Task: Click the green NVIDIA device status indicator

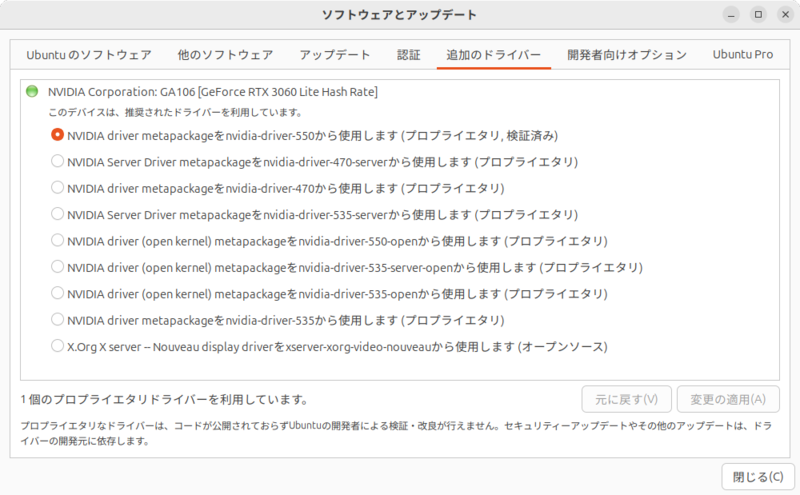Action: [x=32, y=92]
